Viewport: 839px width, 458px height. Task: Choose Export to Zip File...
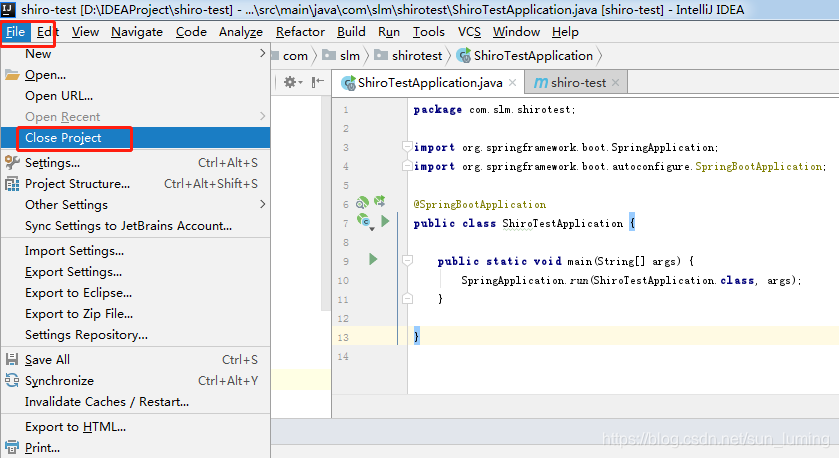[135, 314]
